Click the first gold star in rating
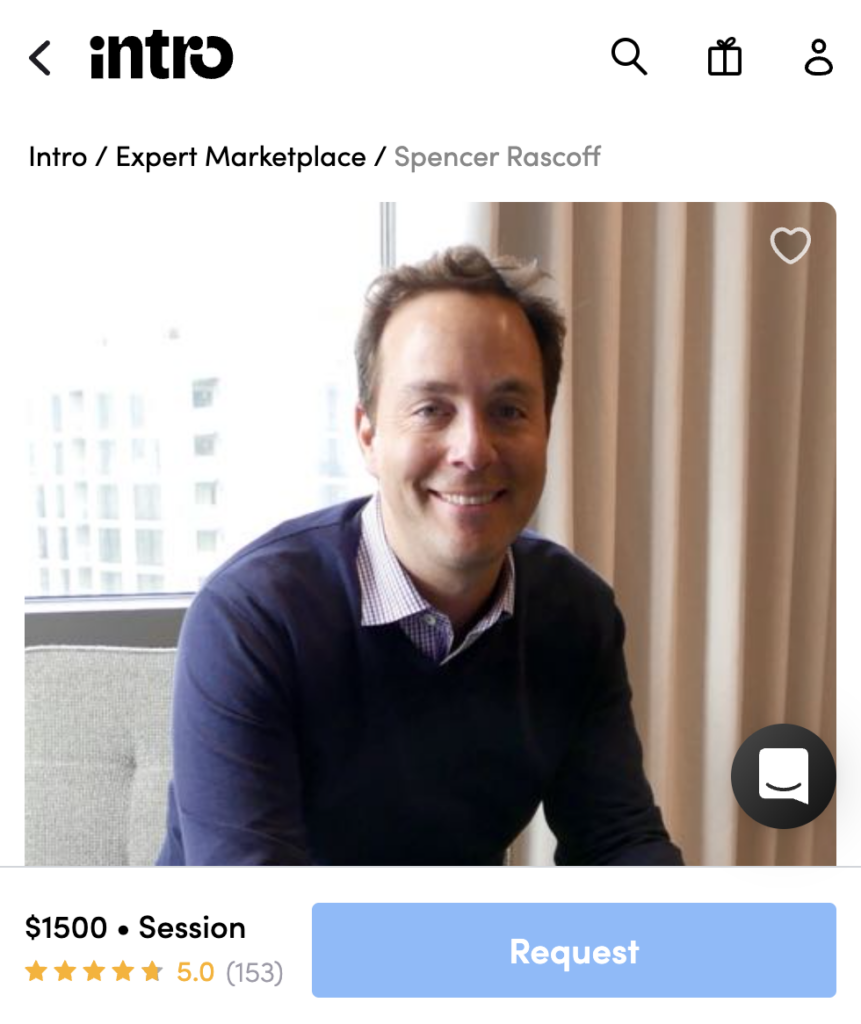861x1024 pixels. 37,971
